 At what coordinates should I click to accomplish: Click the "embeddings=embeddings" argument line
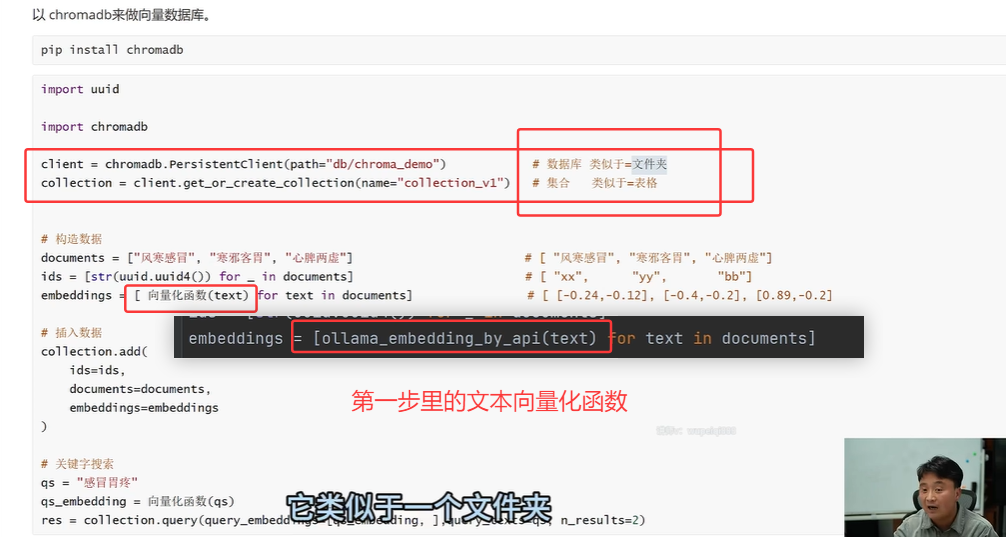(x=144, y=407)
